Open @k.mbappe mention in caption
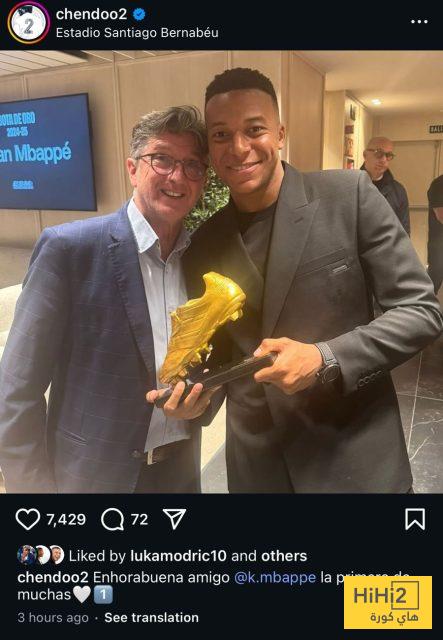Viewport: 443px width, 640px height. point(275,577)
